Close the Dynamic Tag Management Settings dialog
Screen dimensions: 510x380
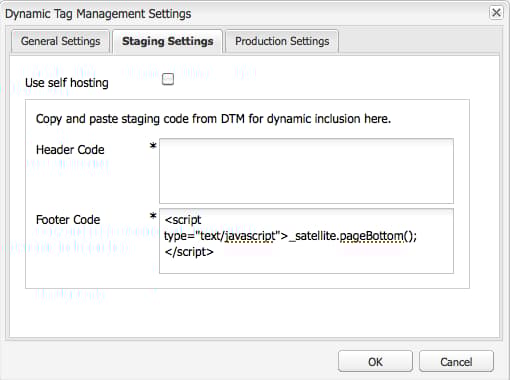tap(496, 13)
